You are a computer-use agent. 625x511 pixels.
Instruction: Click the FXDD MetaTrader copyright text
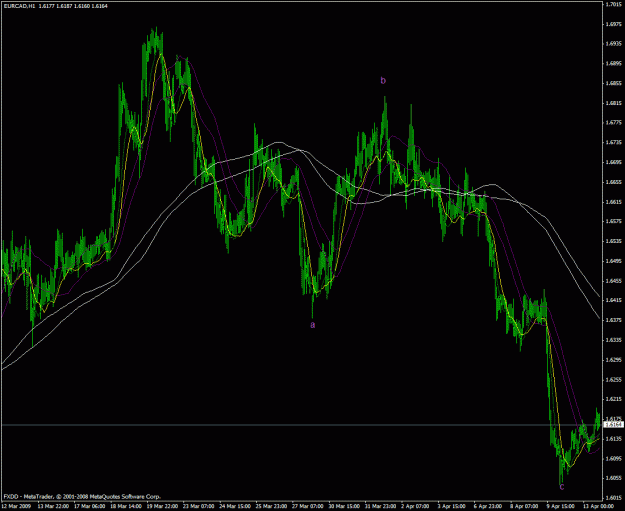[82, 497]
